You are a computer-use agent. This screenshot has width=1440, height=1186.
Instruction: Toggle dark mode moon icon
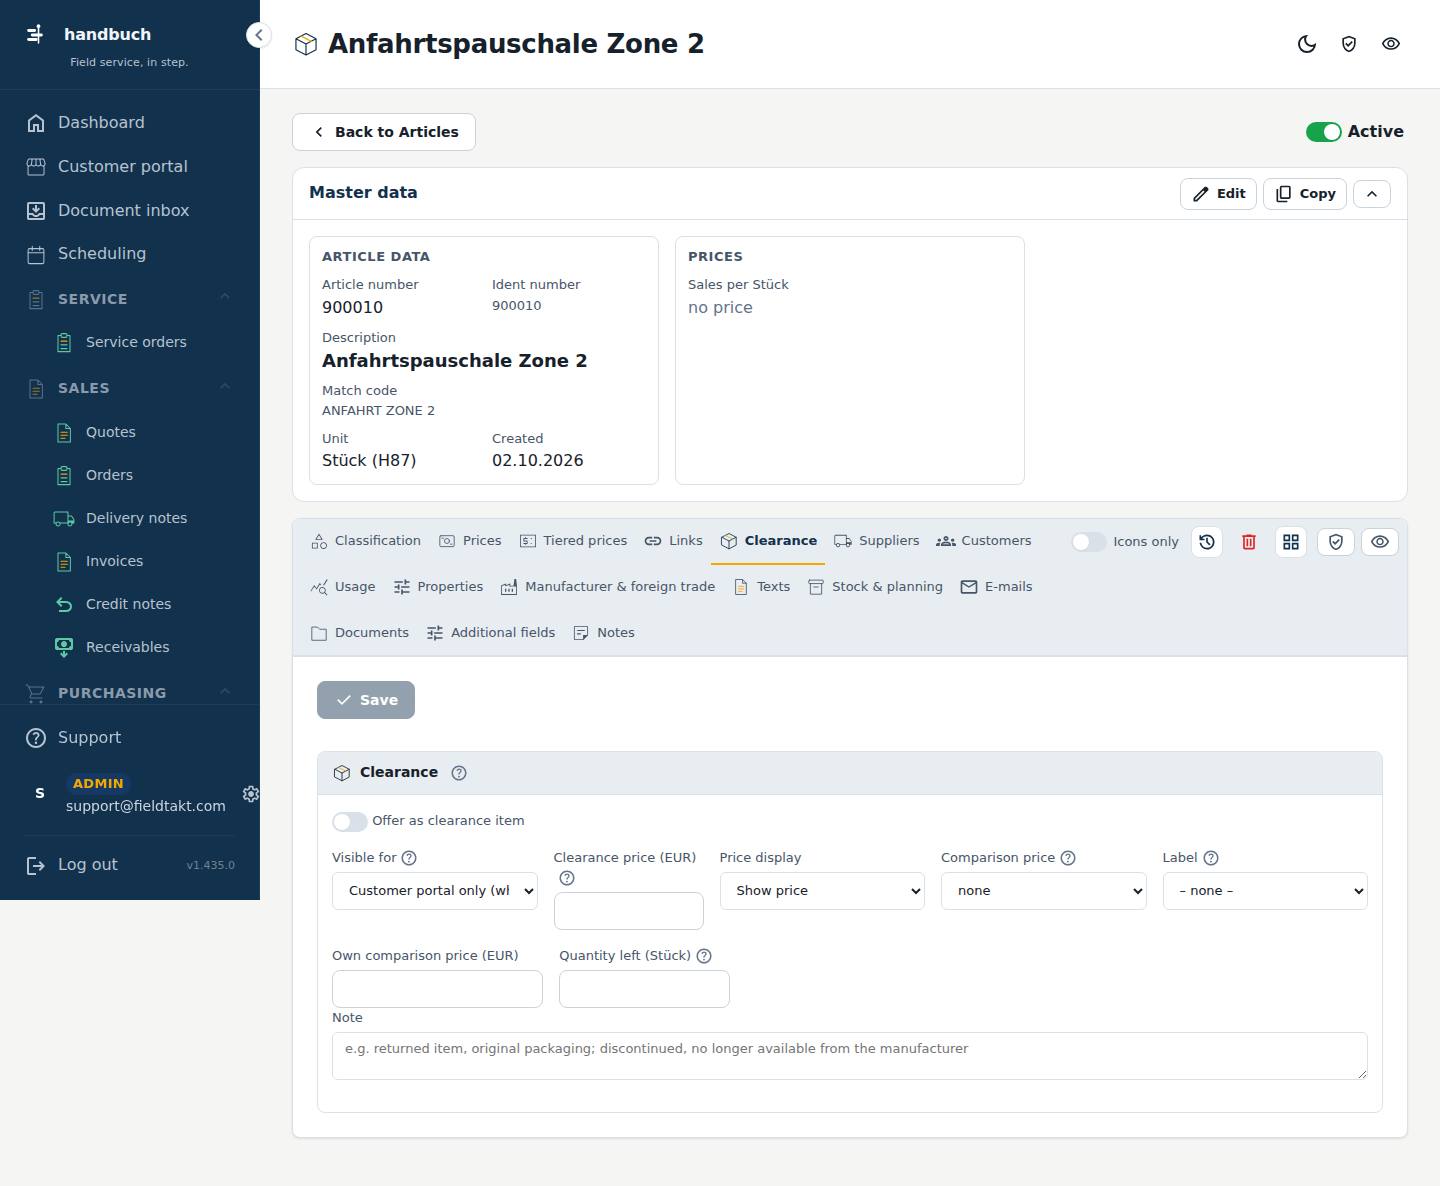pos(1307,44)
